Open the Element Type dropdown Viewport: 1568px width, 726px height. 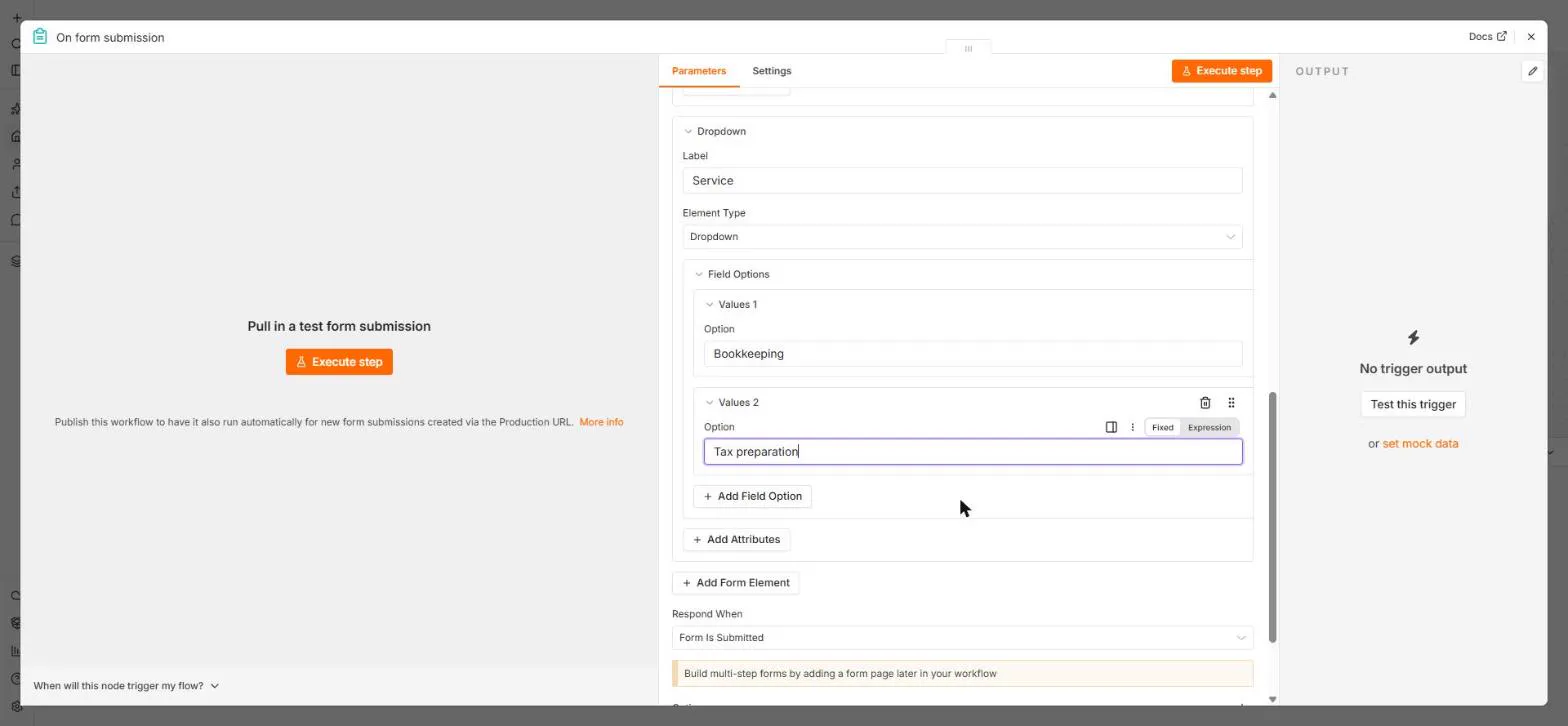click(962, 237)
